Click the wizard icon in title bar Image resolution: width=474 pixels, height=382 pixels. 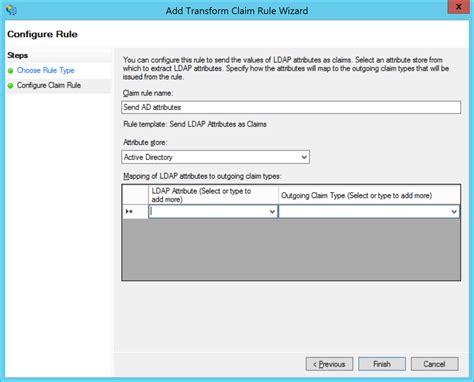(11, 10)
